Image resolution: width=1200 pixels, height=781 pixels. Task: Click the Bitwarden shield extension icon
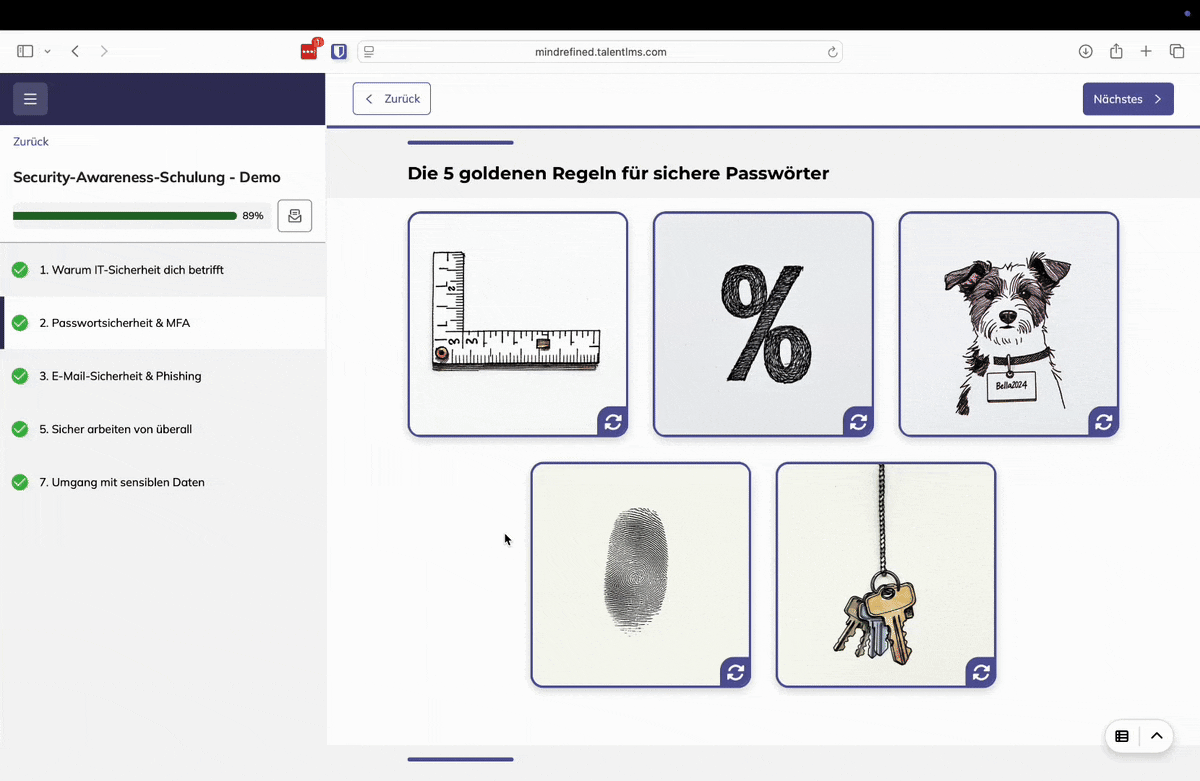point(339,52)
